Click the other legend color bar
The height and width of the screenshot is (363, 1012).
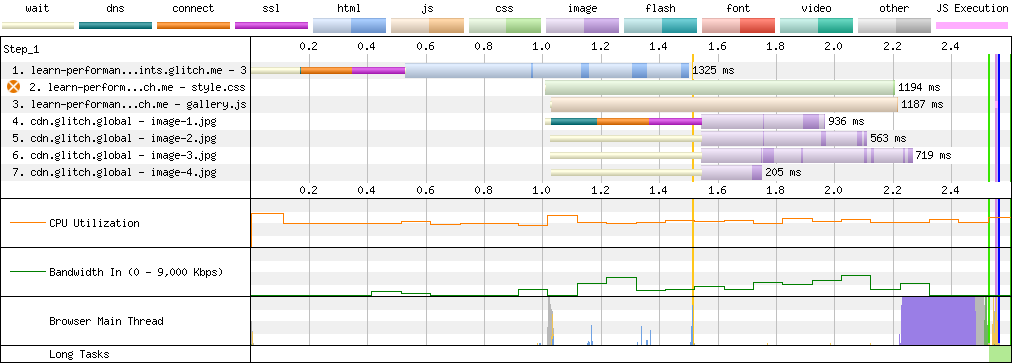894,25
